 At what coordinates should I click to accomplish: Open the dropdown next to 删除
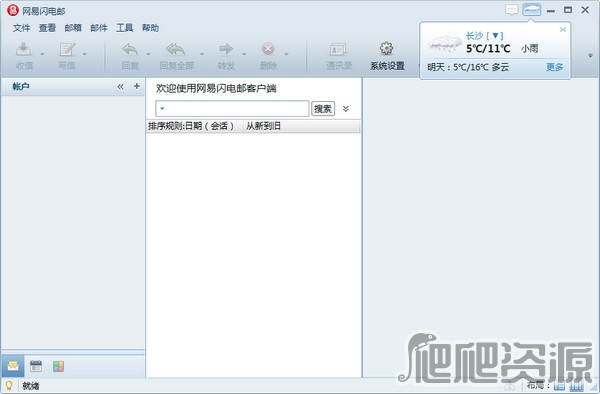(x=286, y=54)
